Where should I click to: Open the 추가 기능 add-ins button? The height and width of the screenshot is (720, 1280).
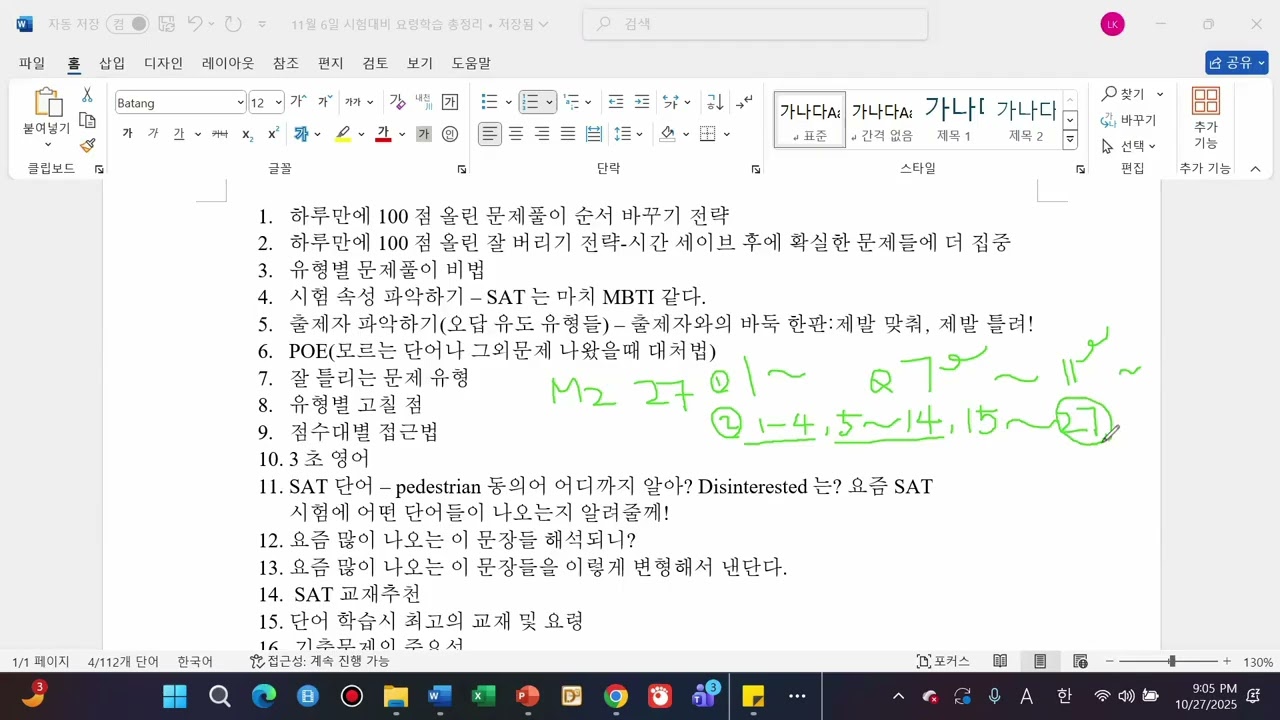(x=1205, y=118)
